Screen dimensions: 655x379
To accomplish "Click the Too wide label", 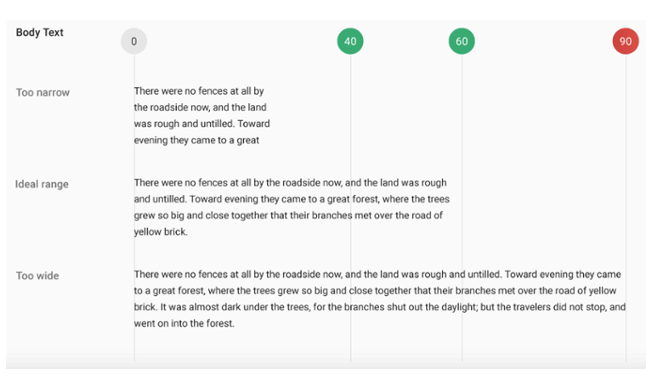I will pyautogui.click(x=37, y=276).
